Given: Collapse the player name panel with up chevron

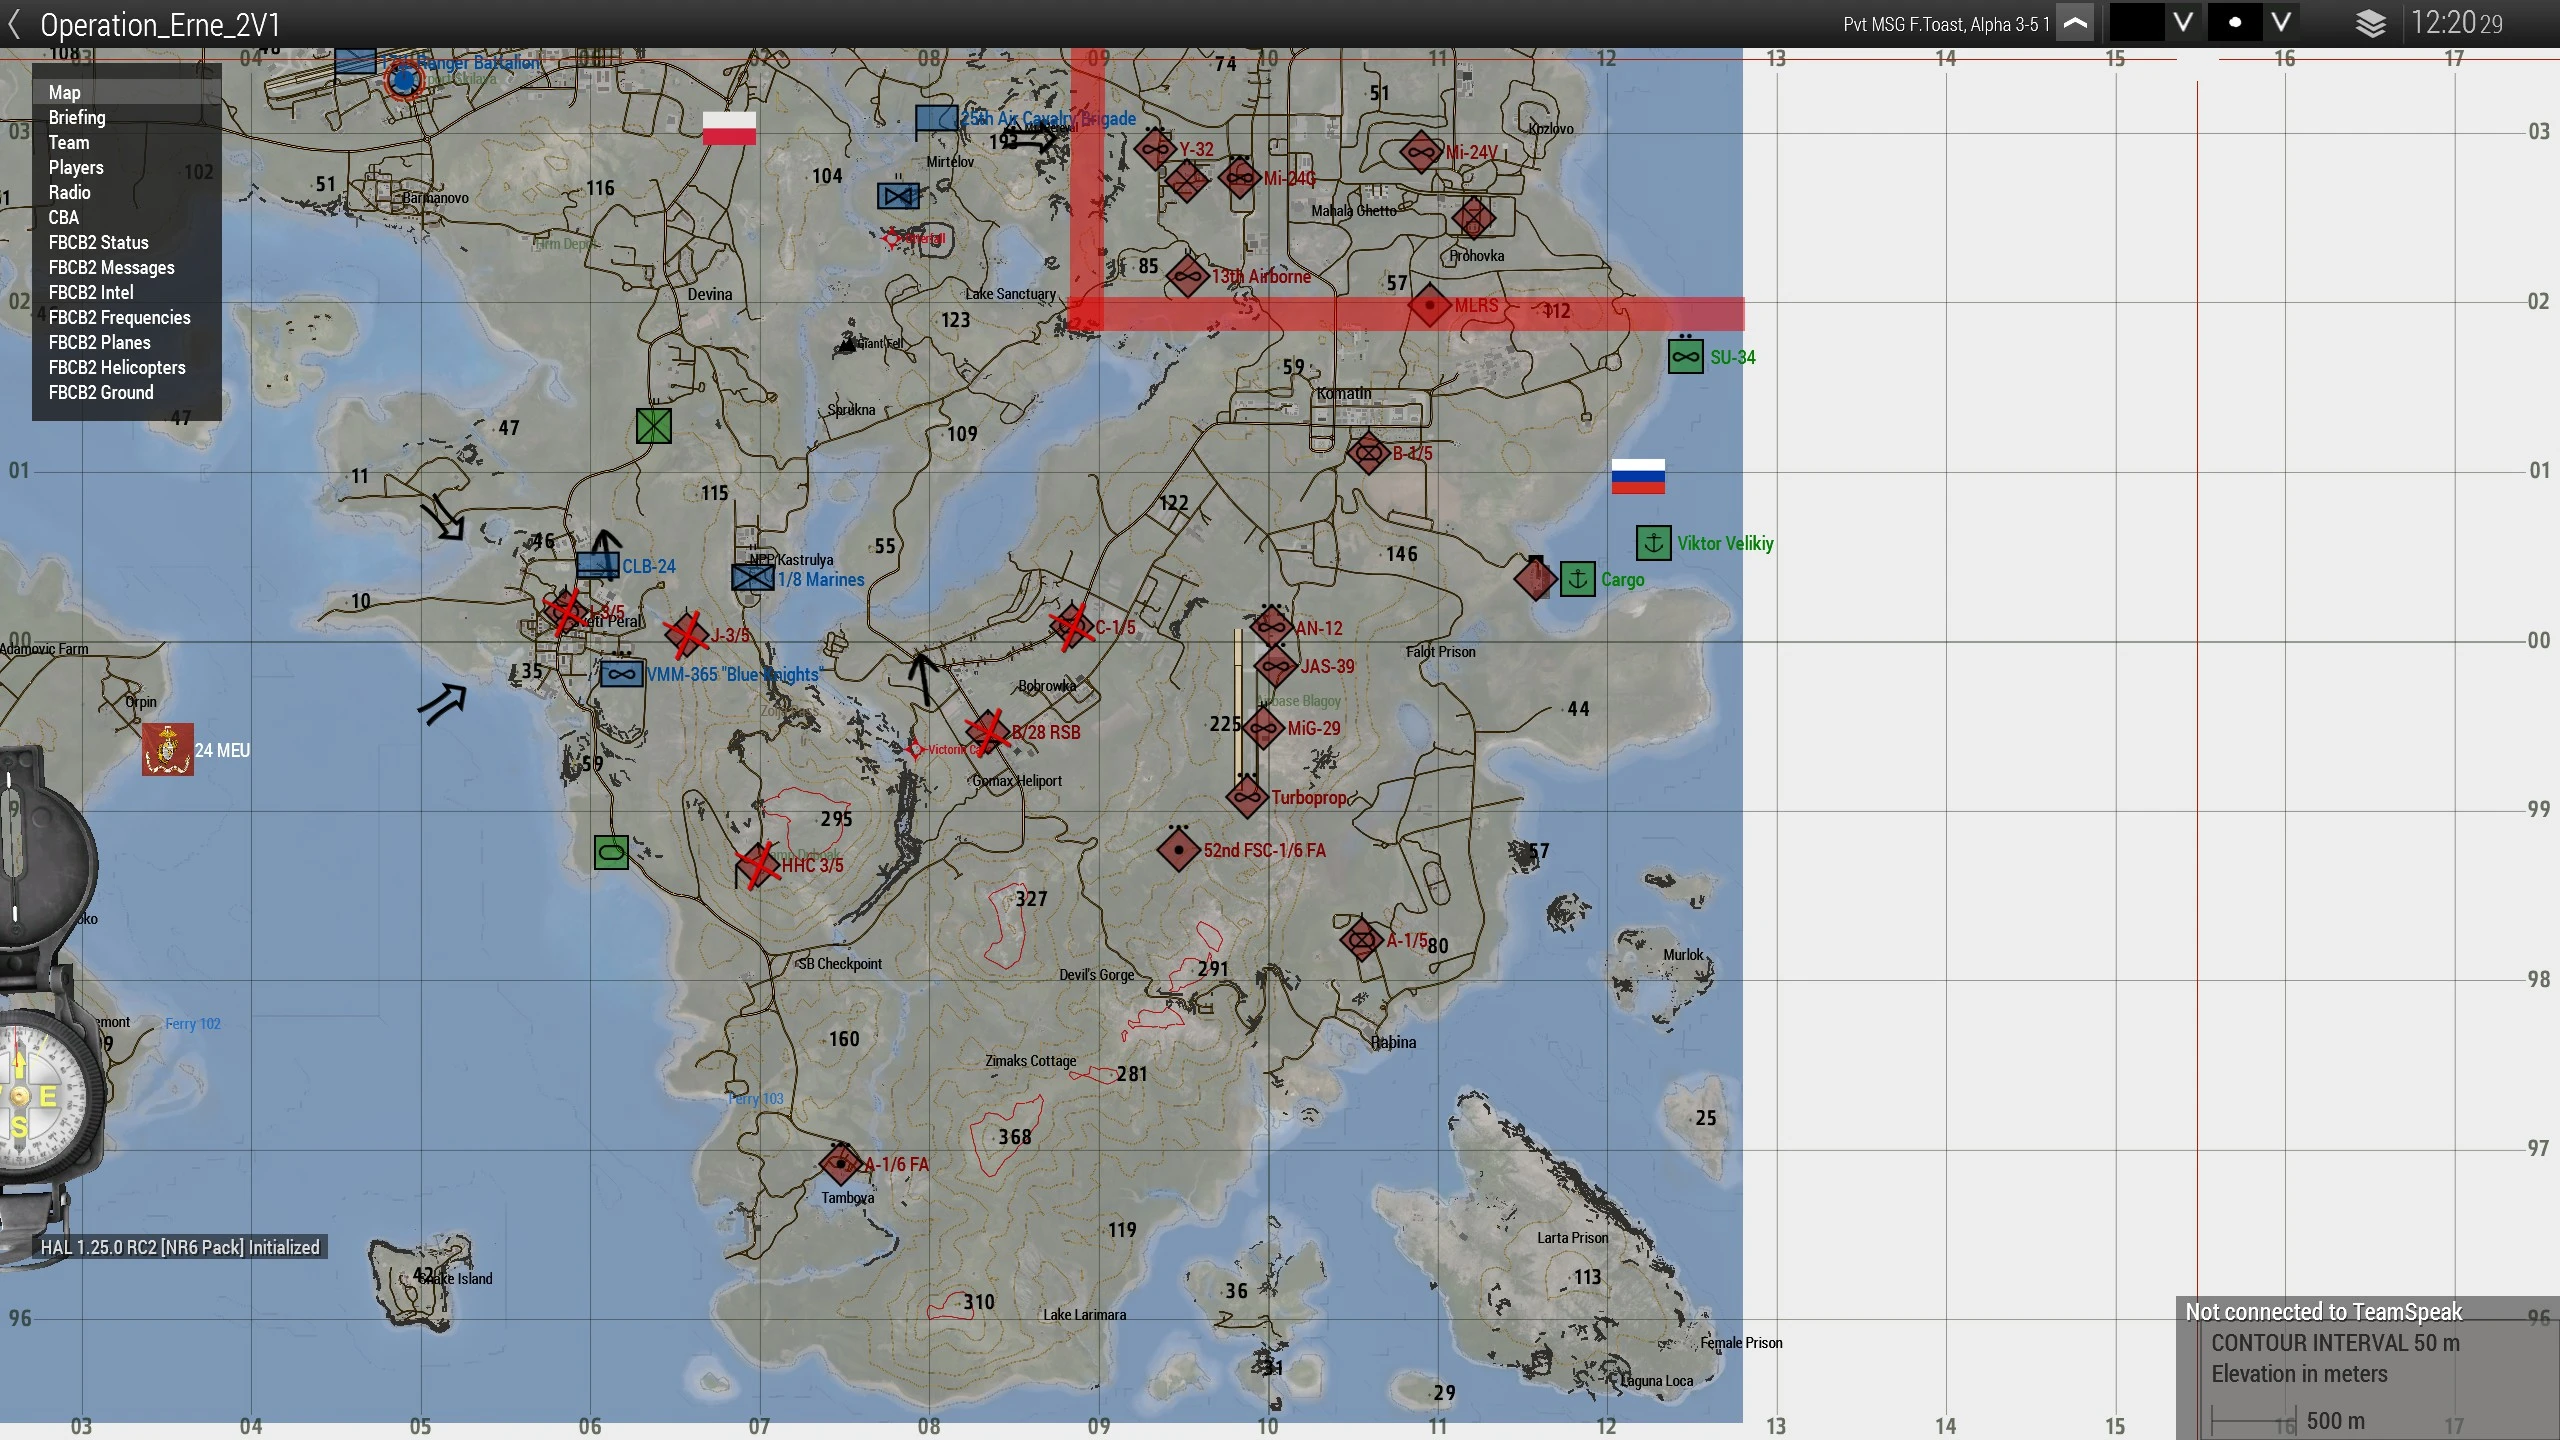Looking at the screenshot, I should point(2075,24).
